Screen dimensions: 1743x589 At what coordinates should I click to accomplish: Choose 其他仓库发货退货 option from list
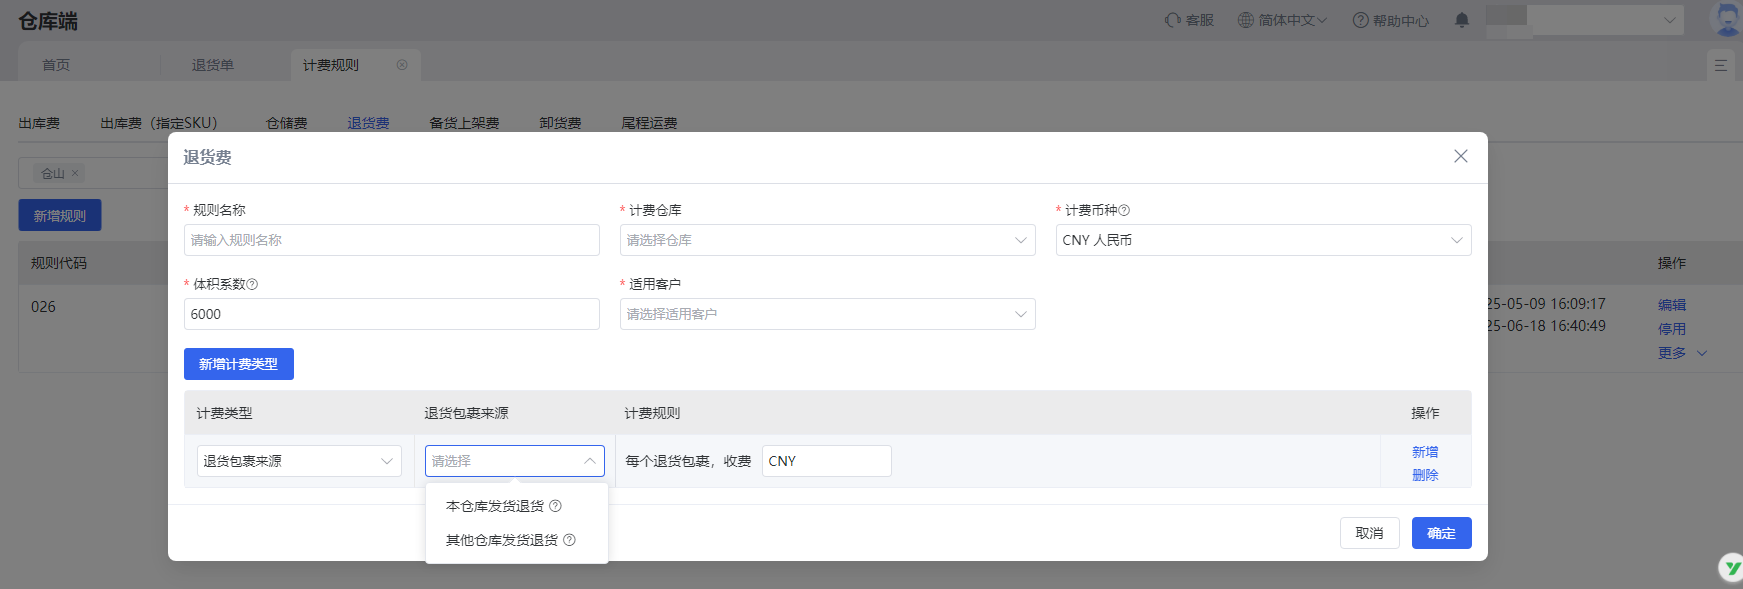pos(501,540)
